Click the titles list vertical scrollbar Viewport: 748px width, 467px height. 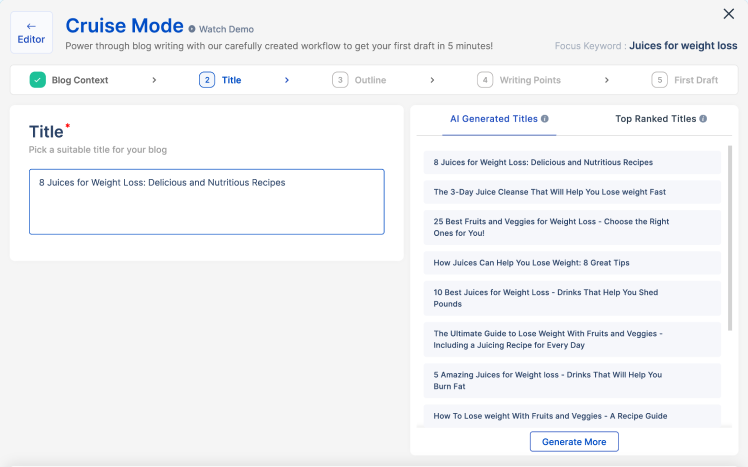(729, 238)
